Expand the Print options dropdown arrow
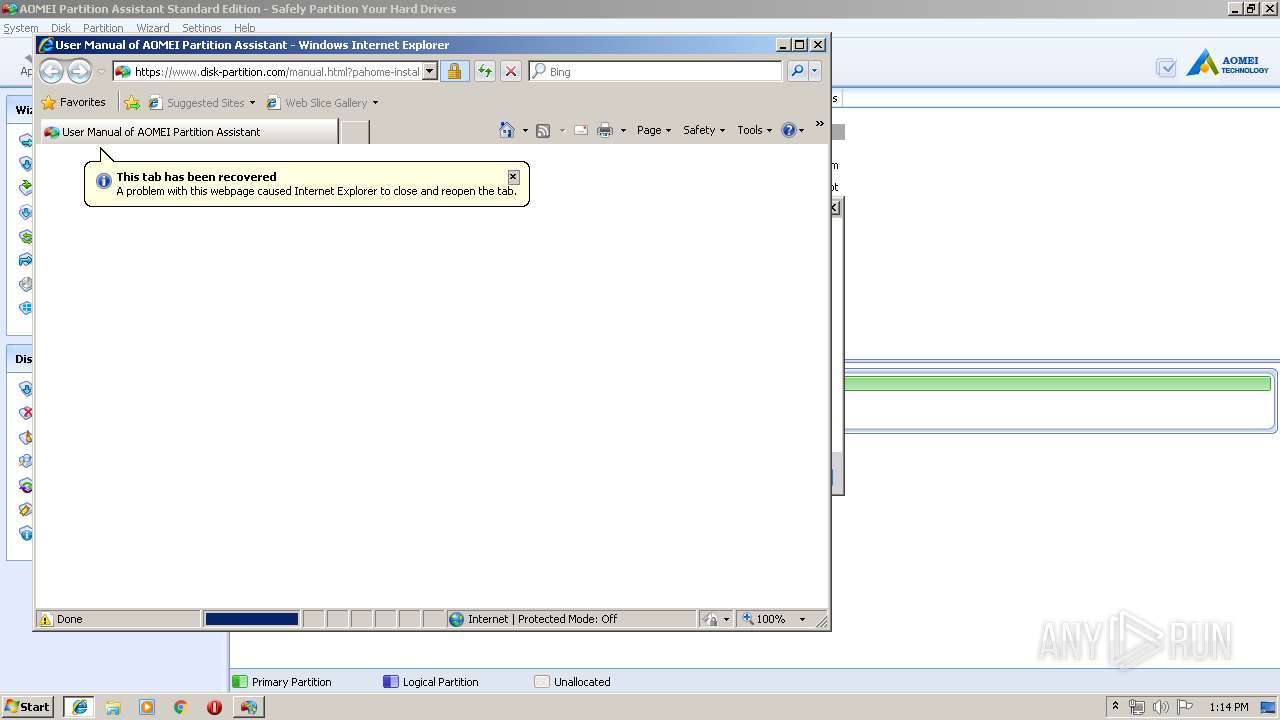The height and width of the screenshot is (720, 1280). point(623,130)
